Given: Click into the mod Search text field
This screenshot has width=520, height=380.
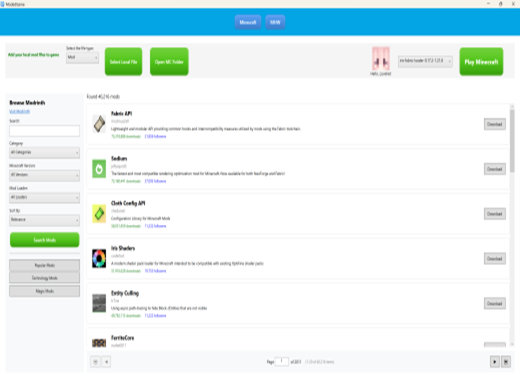Looking at the screenshot, I should pyautogui.click(x=44, y=131).
